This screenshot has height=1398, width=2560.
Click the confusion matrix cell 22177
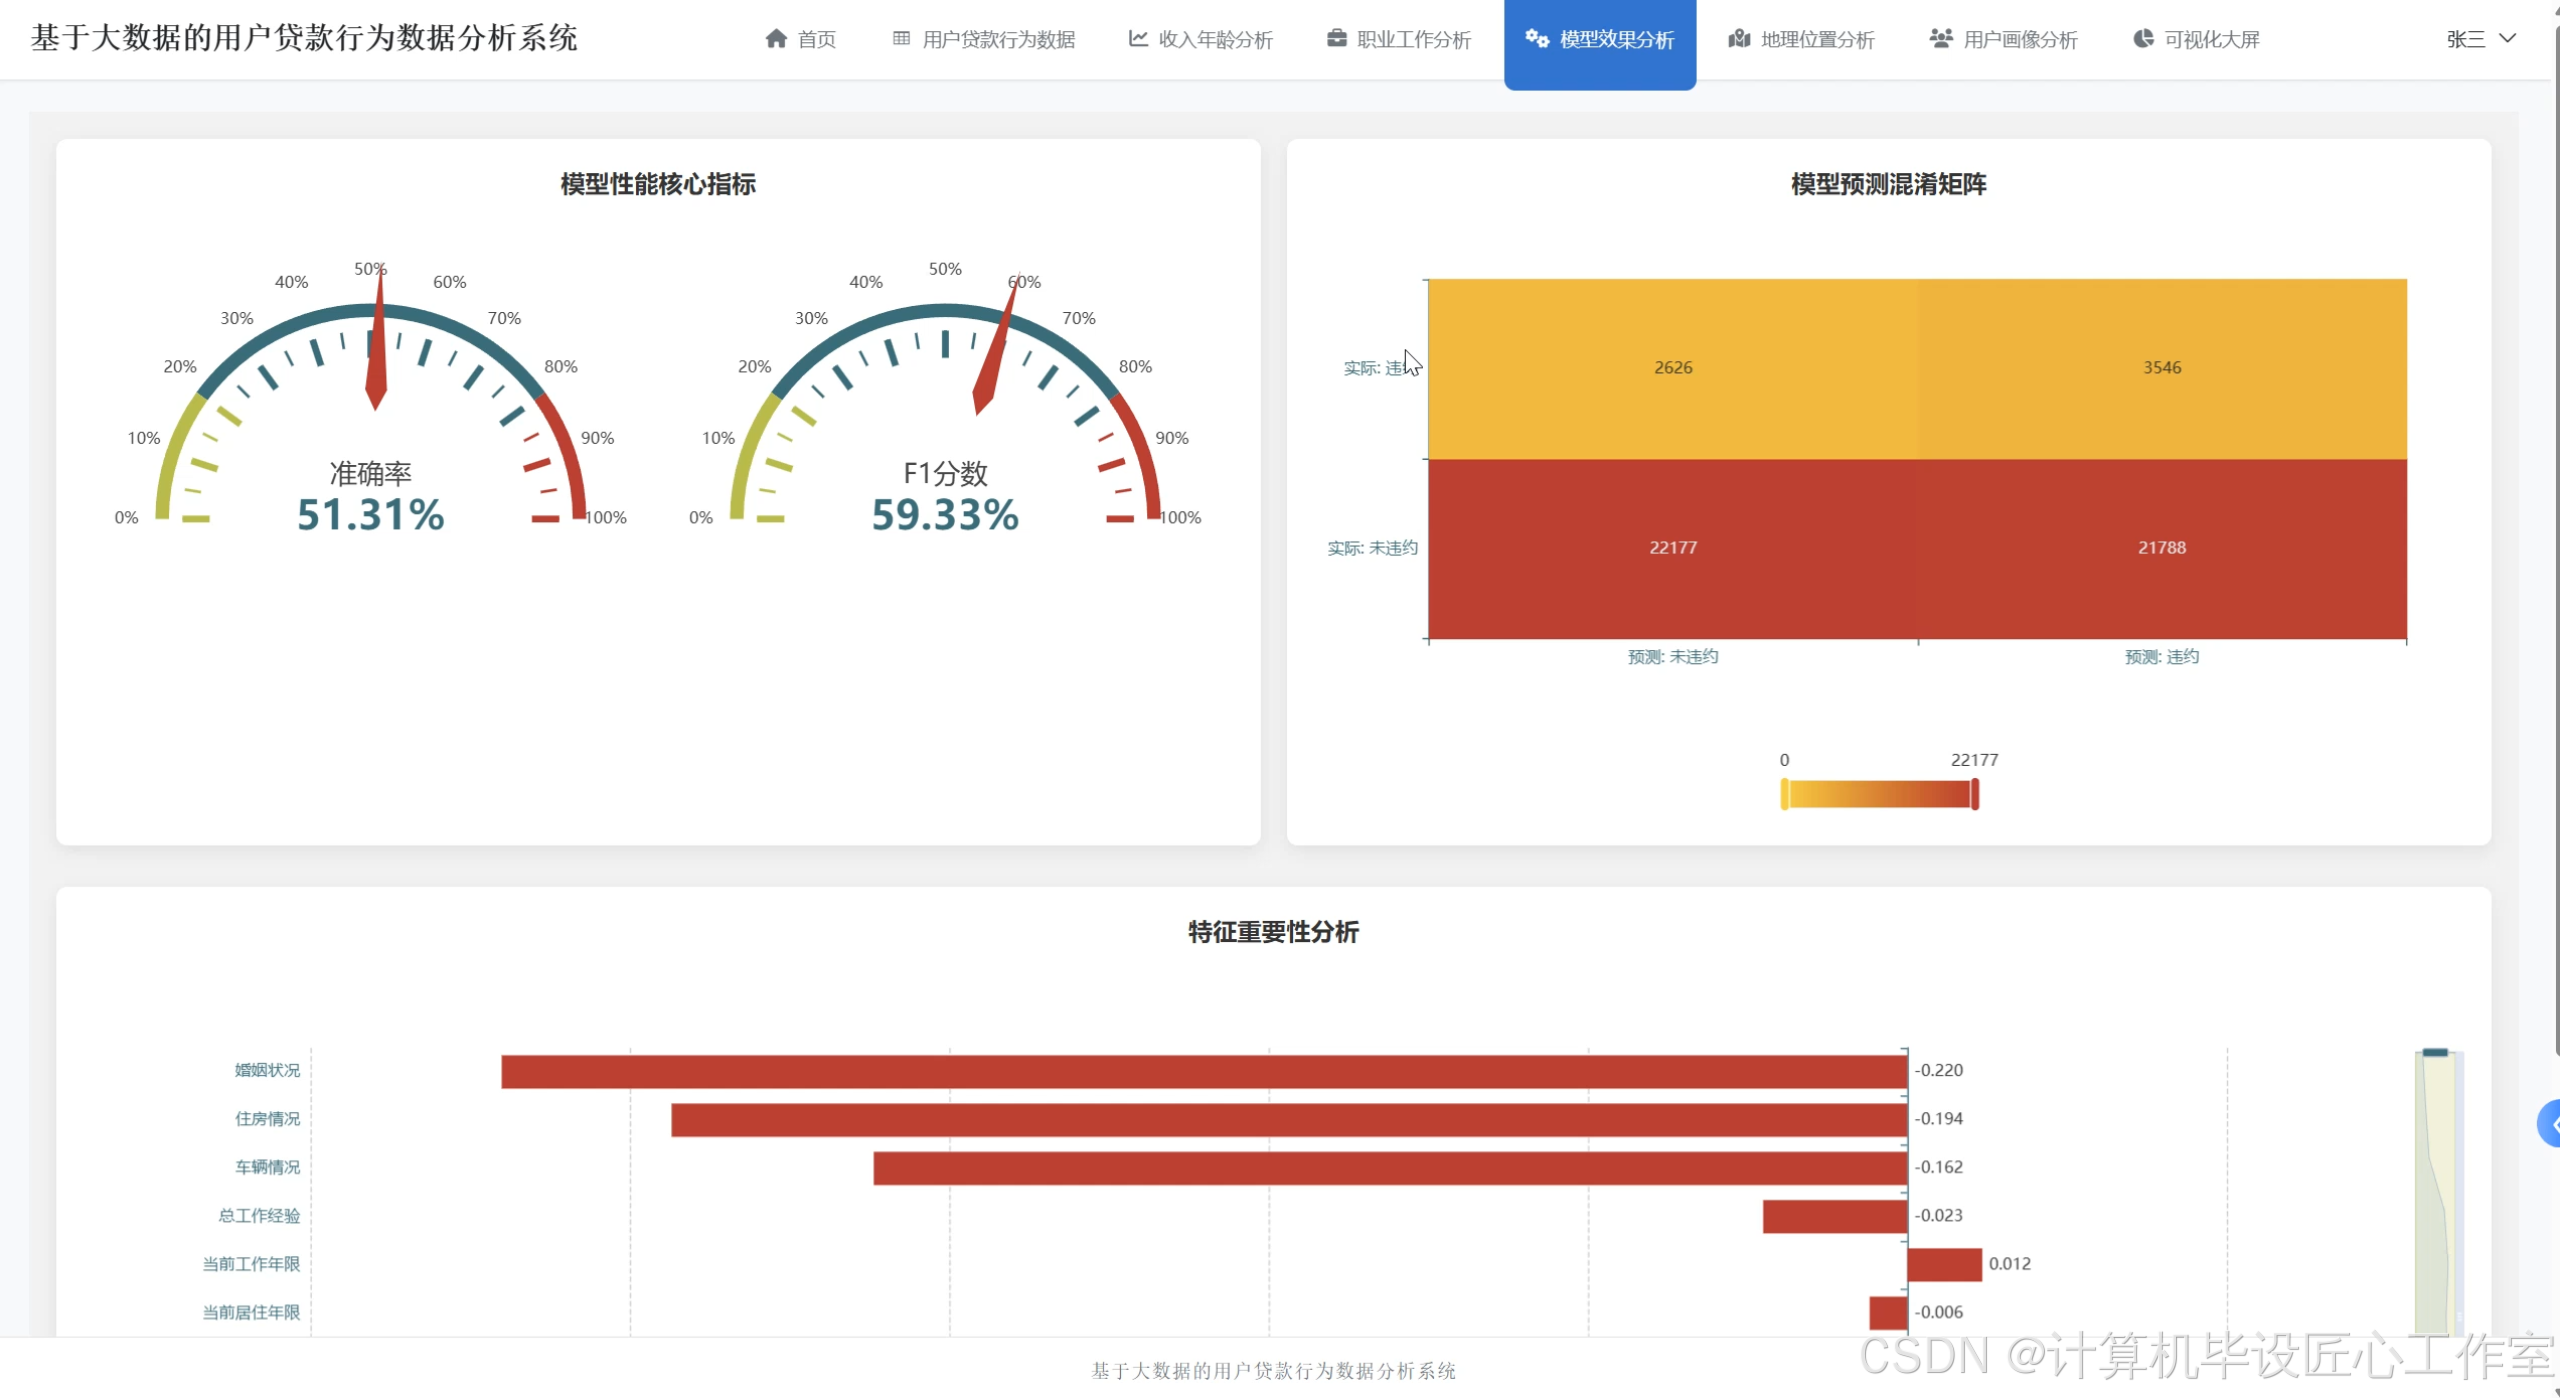pos(1673,548)
